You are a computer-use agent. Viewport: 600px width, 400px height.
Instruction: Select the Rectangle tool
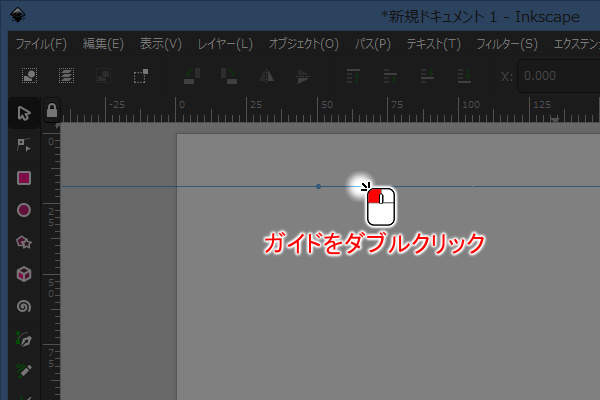click(x=24, y=178)
